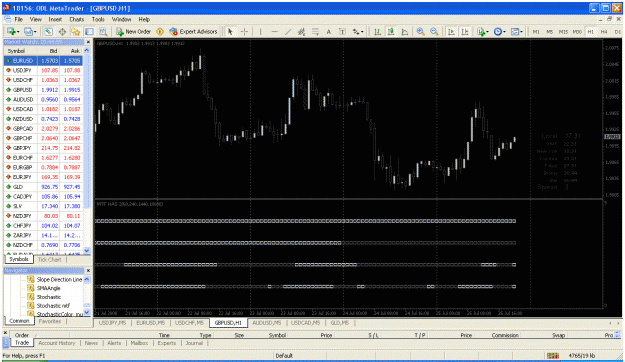Click the zoom in magnifier icon
Viewport: 625px width, 362px height.
421,31
